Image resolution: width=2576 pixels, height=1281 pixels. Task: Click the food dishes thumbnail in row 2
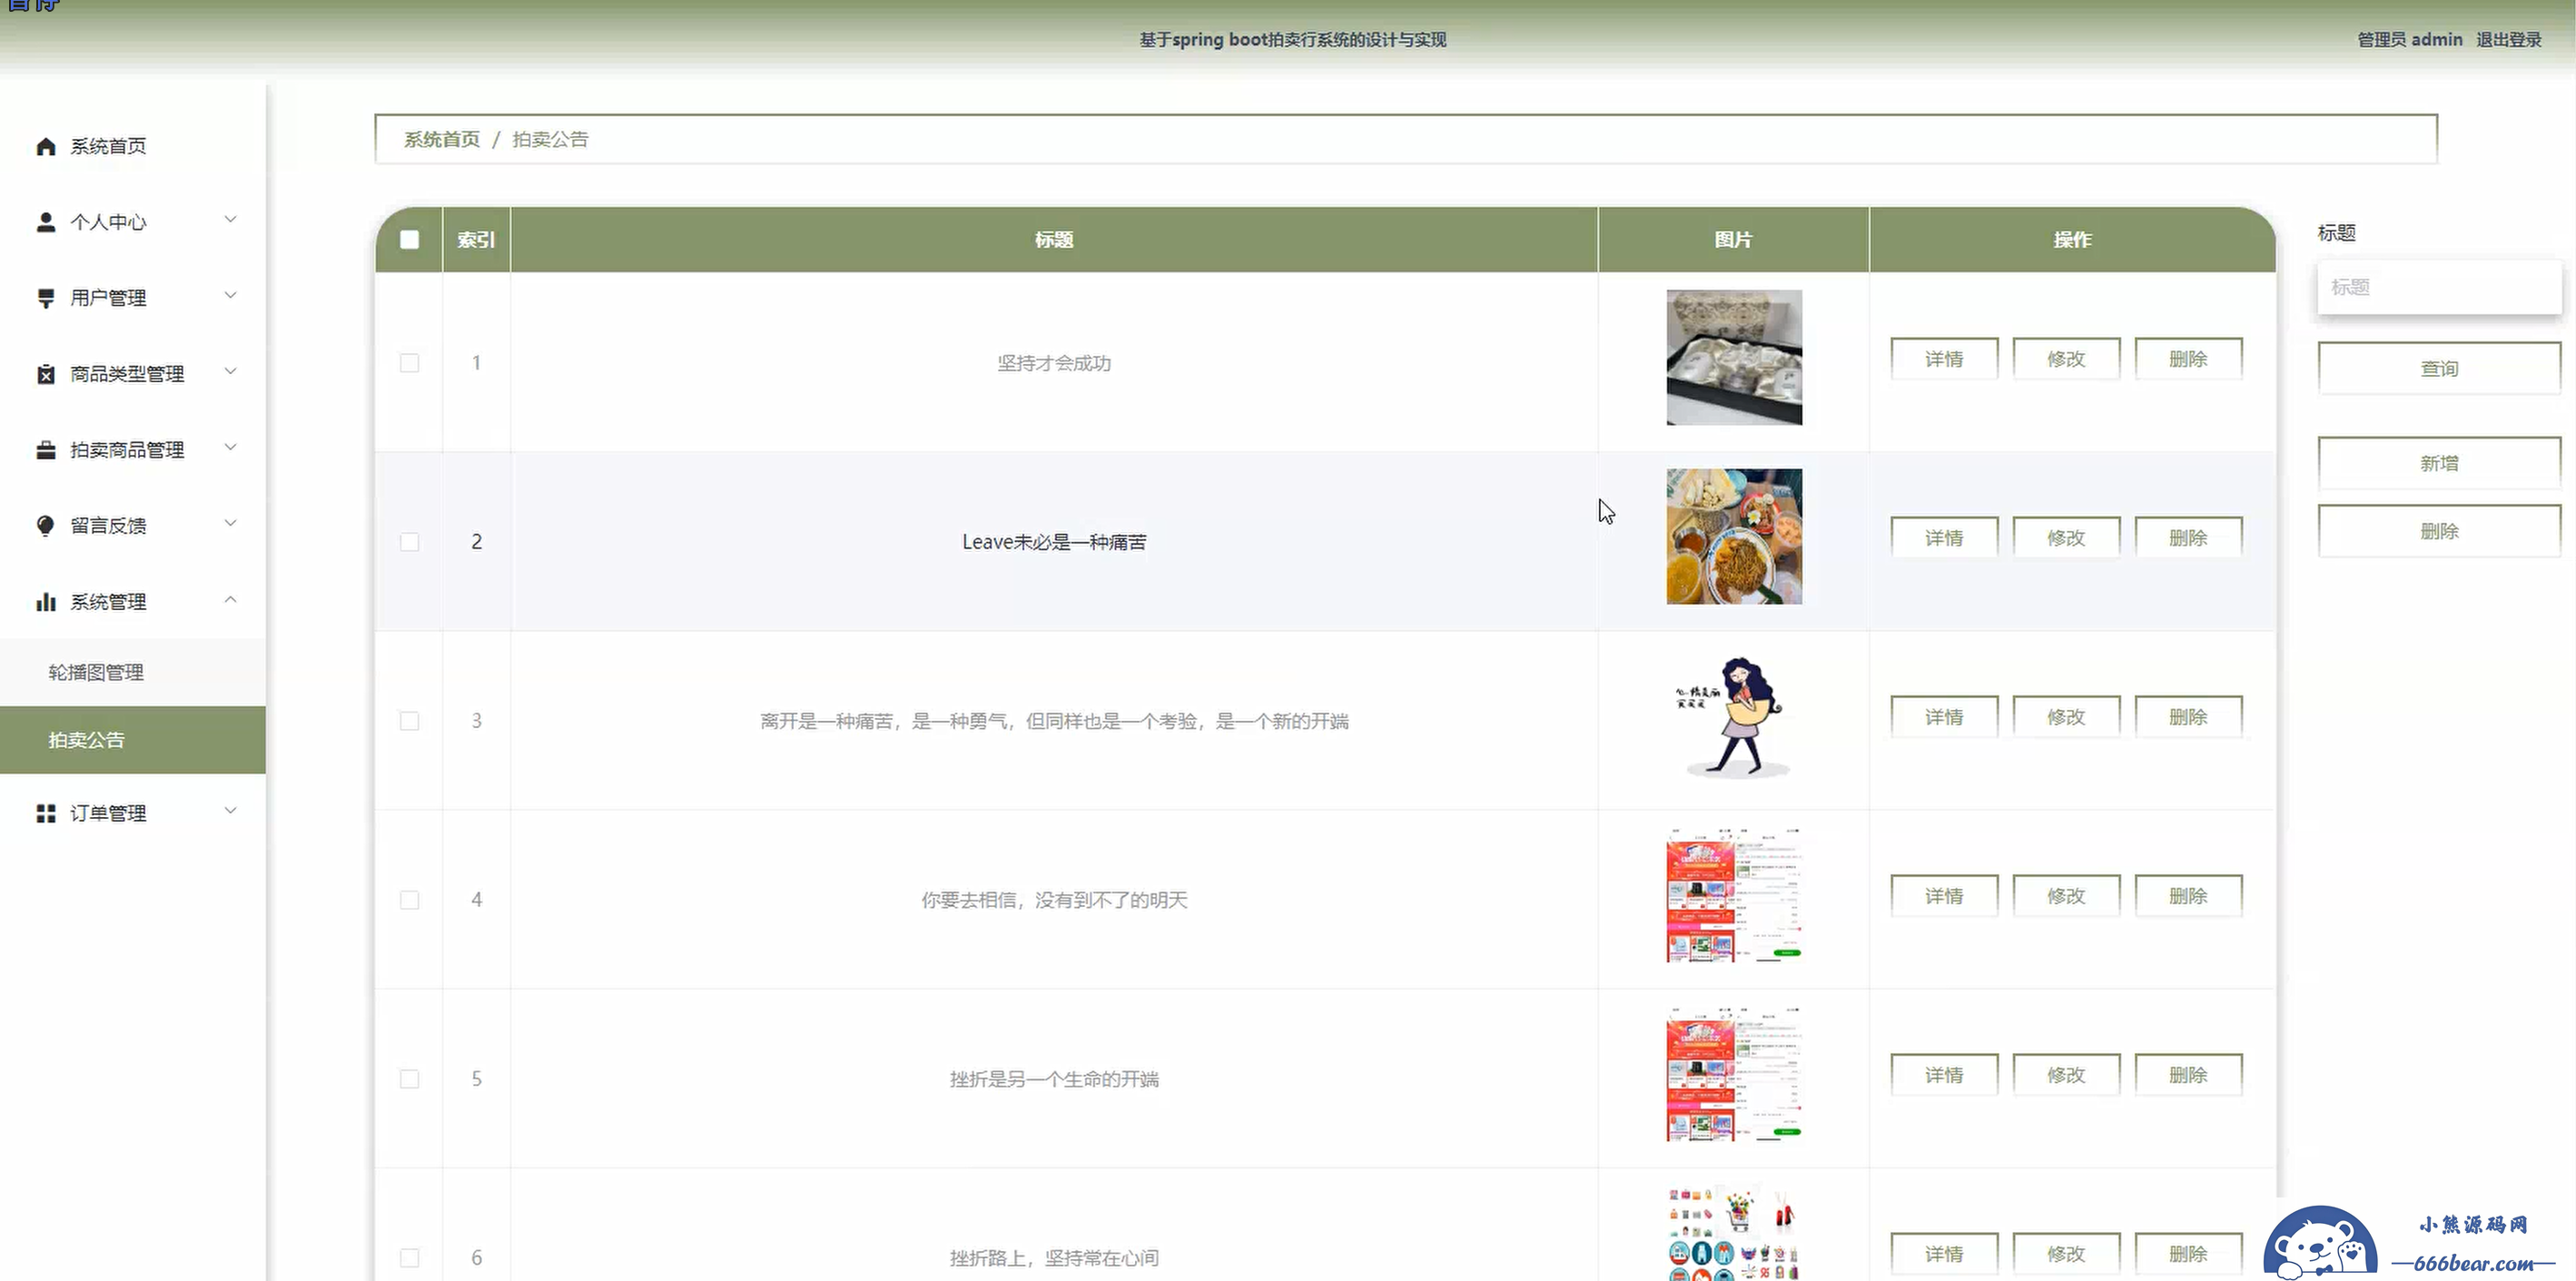[1734, 536]
